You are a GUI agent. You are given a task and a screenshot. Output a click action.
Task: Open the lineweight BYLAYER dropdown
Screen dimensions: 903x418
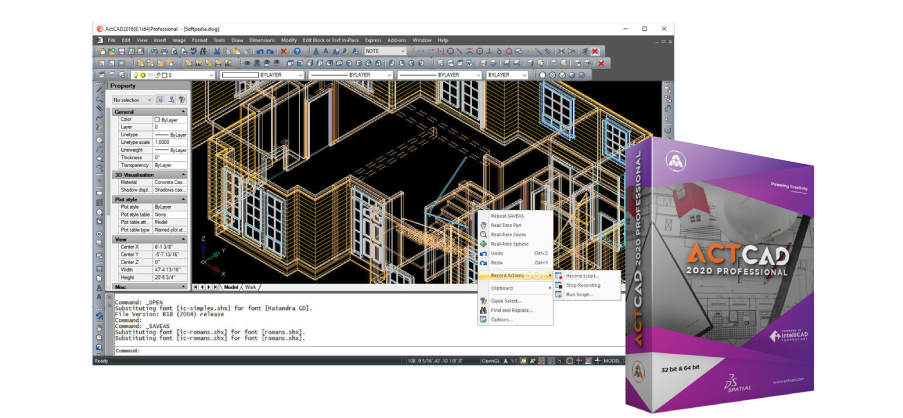click(x=439, y=75)
